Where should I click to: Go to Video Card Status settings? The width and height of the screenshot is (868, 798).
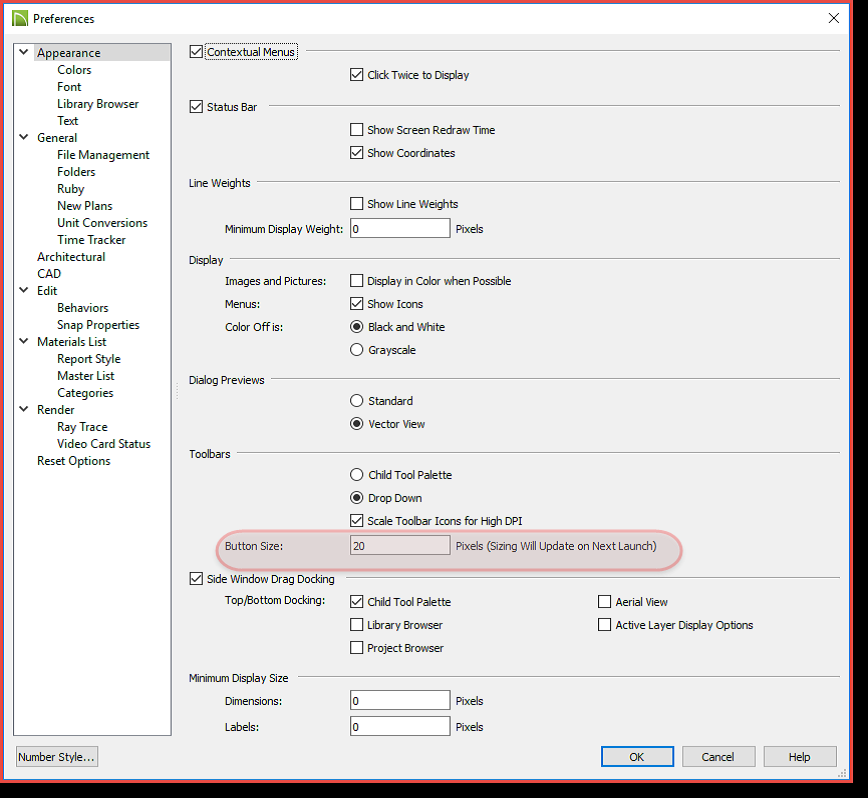[103, 444]
